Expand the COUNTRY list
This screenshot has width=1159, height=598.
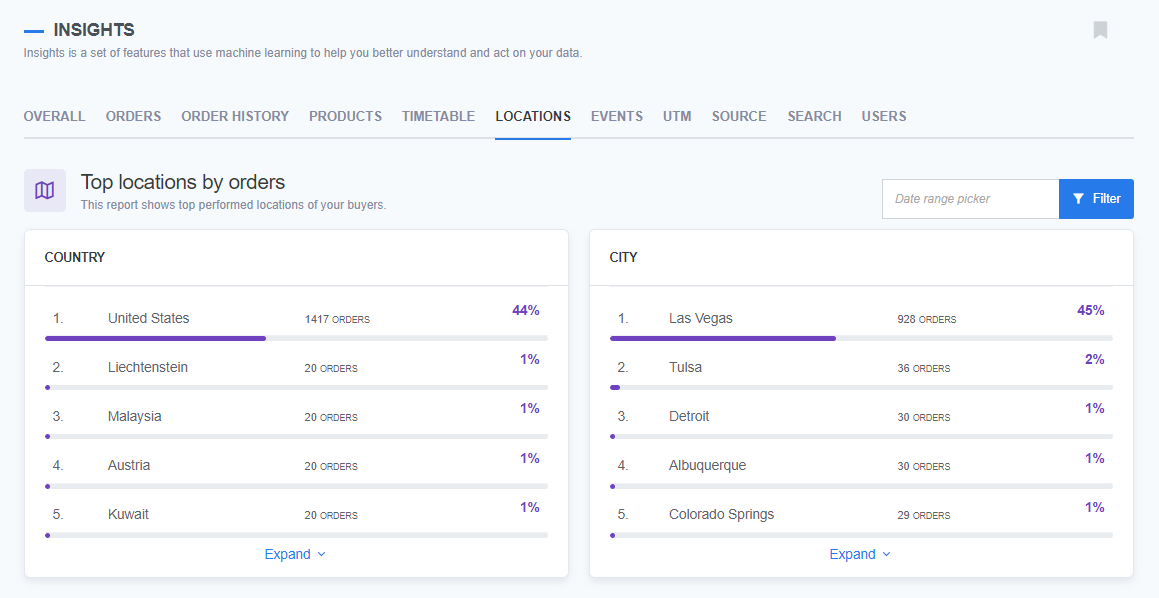click(x=295, y=554)
